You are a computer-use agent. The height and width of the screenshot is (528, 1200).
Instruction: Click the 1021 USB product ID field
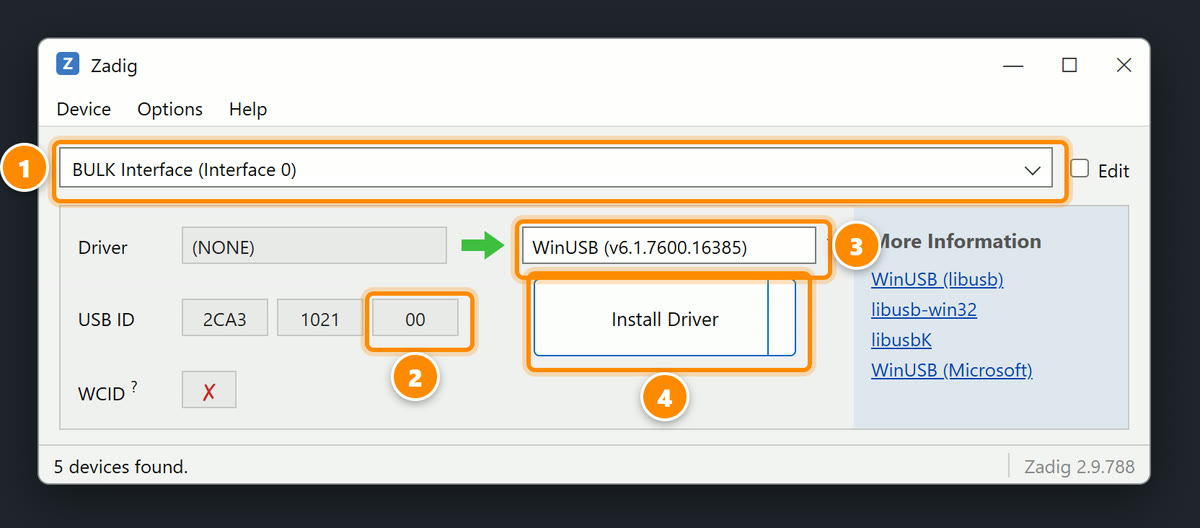pos(320,320)
